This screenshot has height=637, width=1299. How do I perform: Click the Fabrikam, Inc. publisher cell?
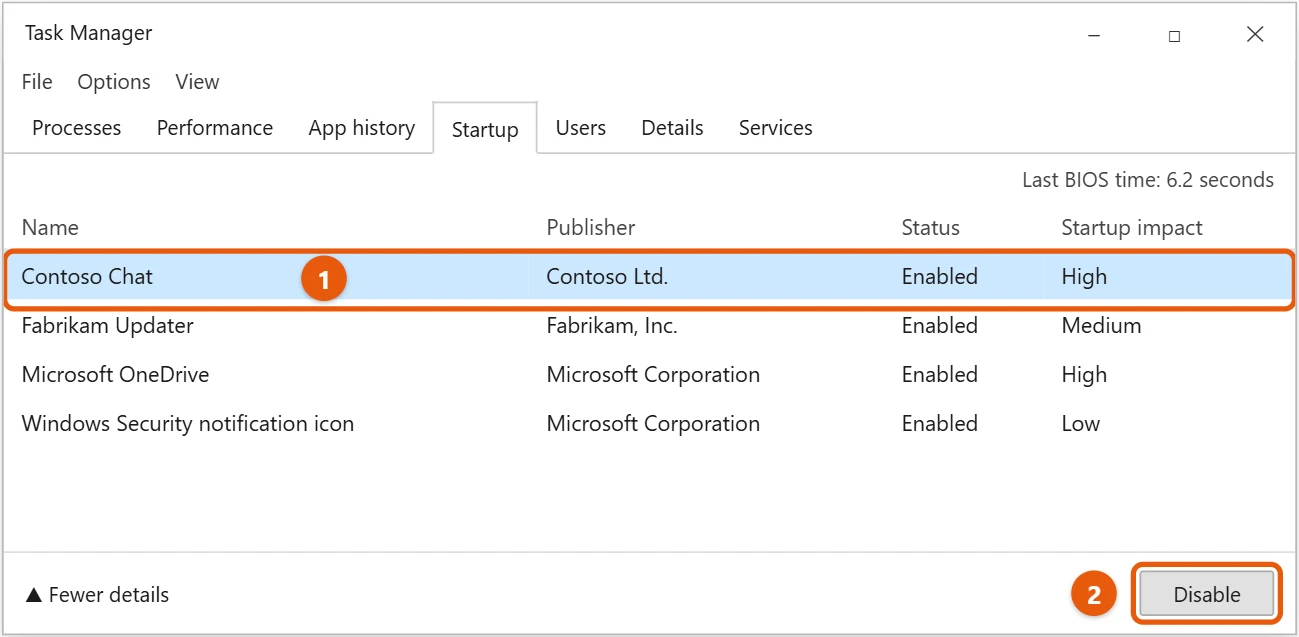pyautogui.click(x=612, y=326)
